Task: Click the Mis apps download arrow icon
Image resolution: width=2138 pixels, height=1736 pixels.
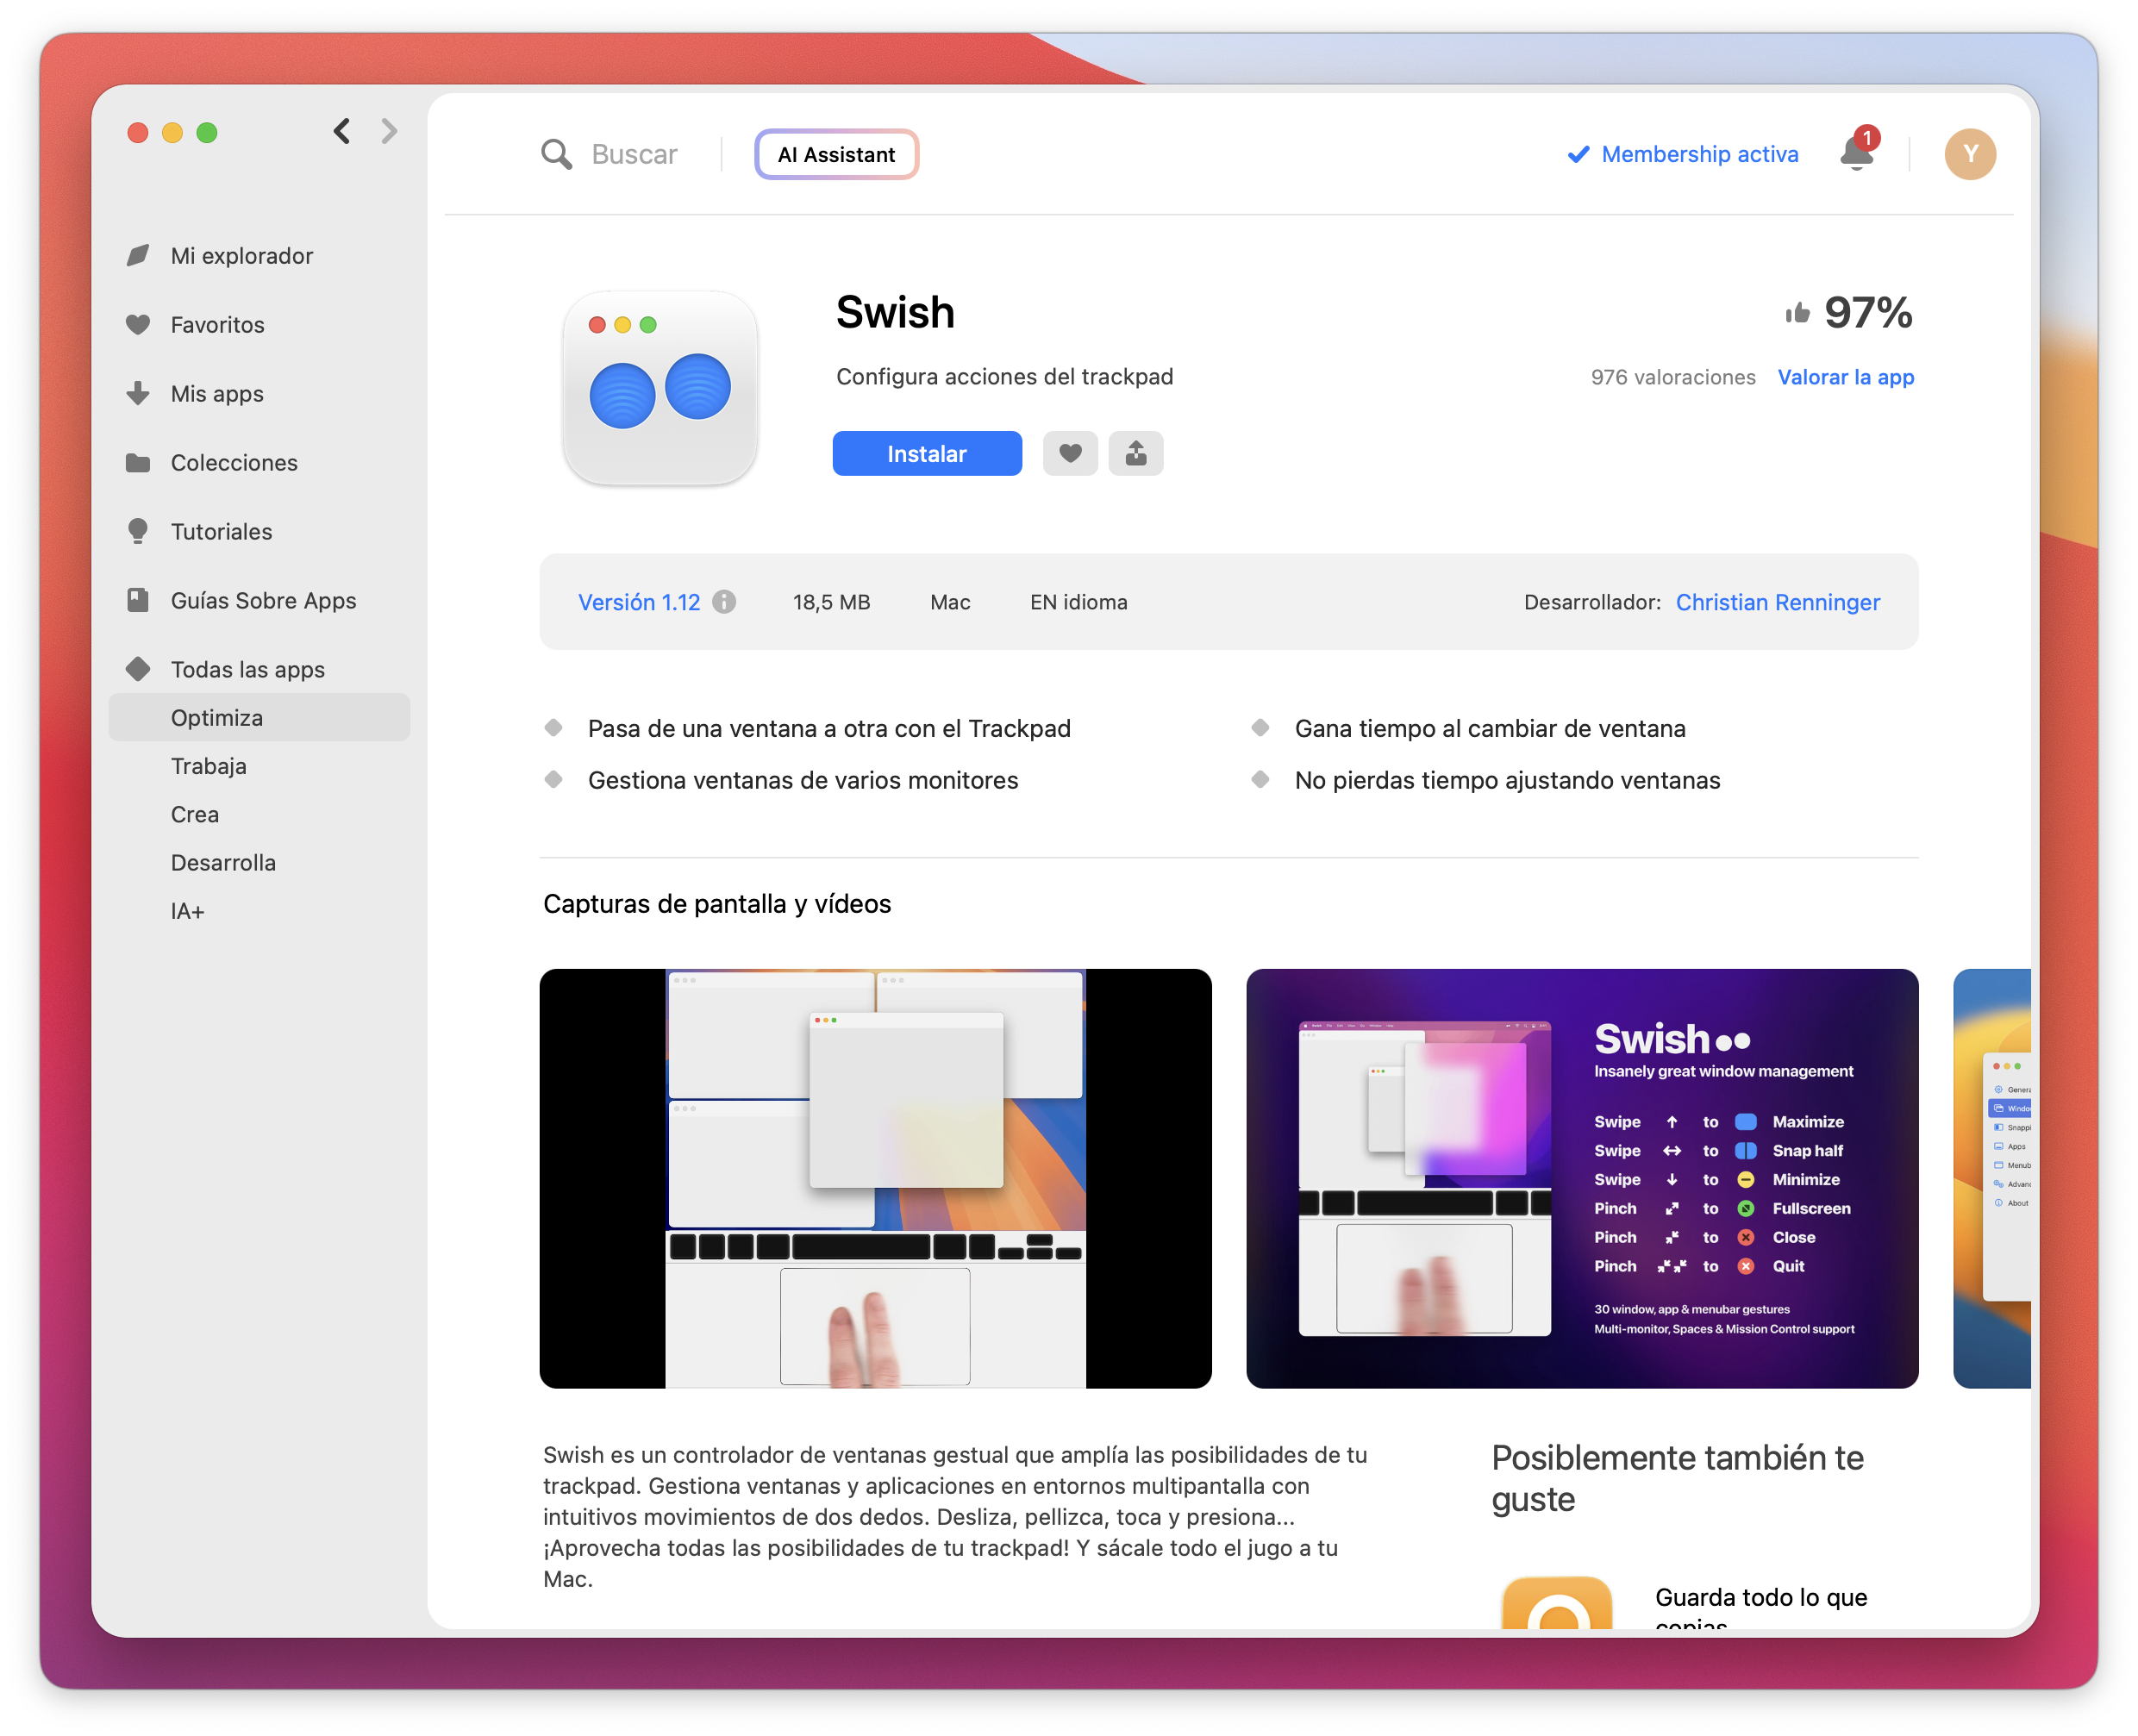Action: tap(138, 393)
